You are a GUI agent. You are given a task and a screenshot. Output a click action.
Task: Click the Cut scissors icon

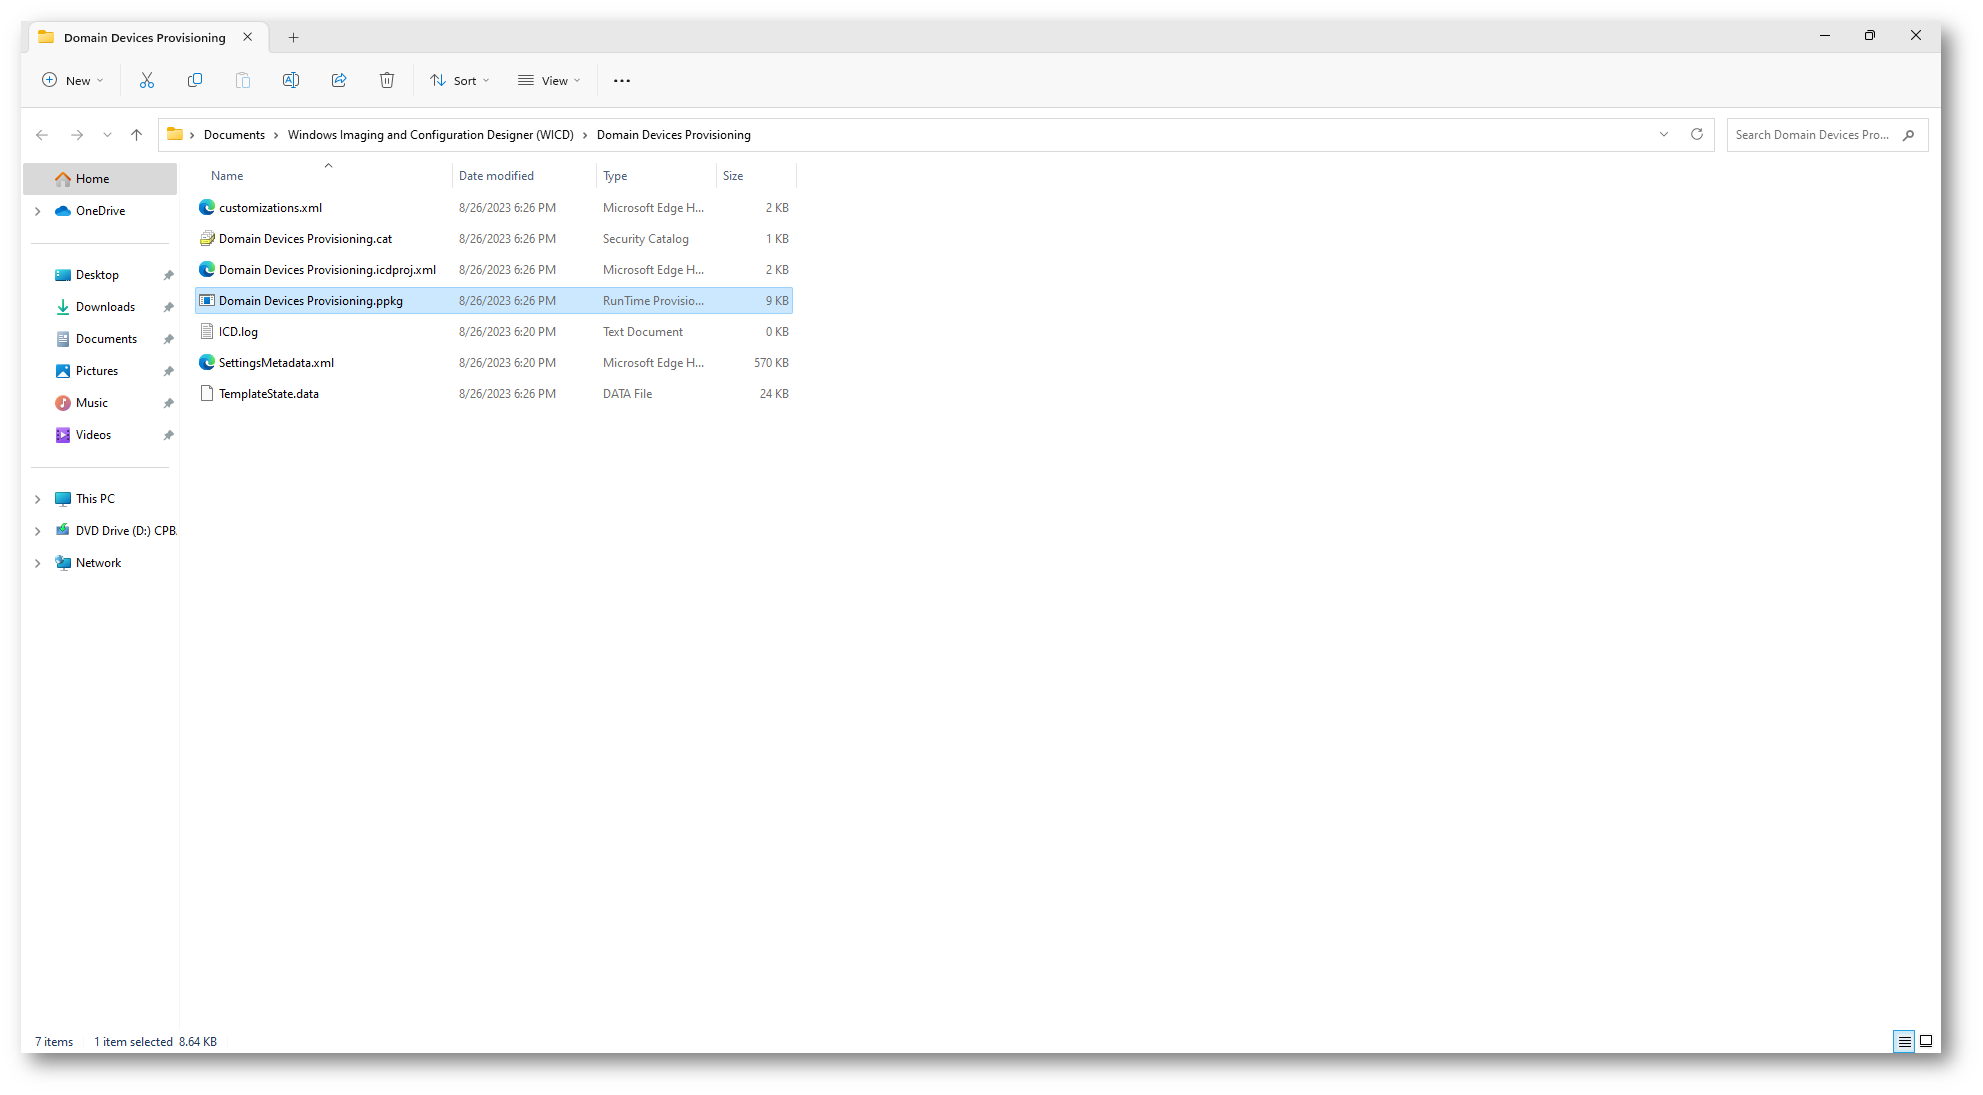(147, 80)
